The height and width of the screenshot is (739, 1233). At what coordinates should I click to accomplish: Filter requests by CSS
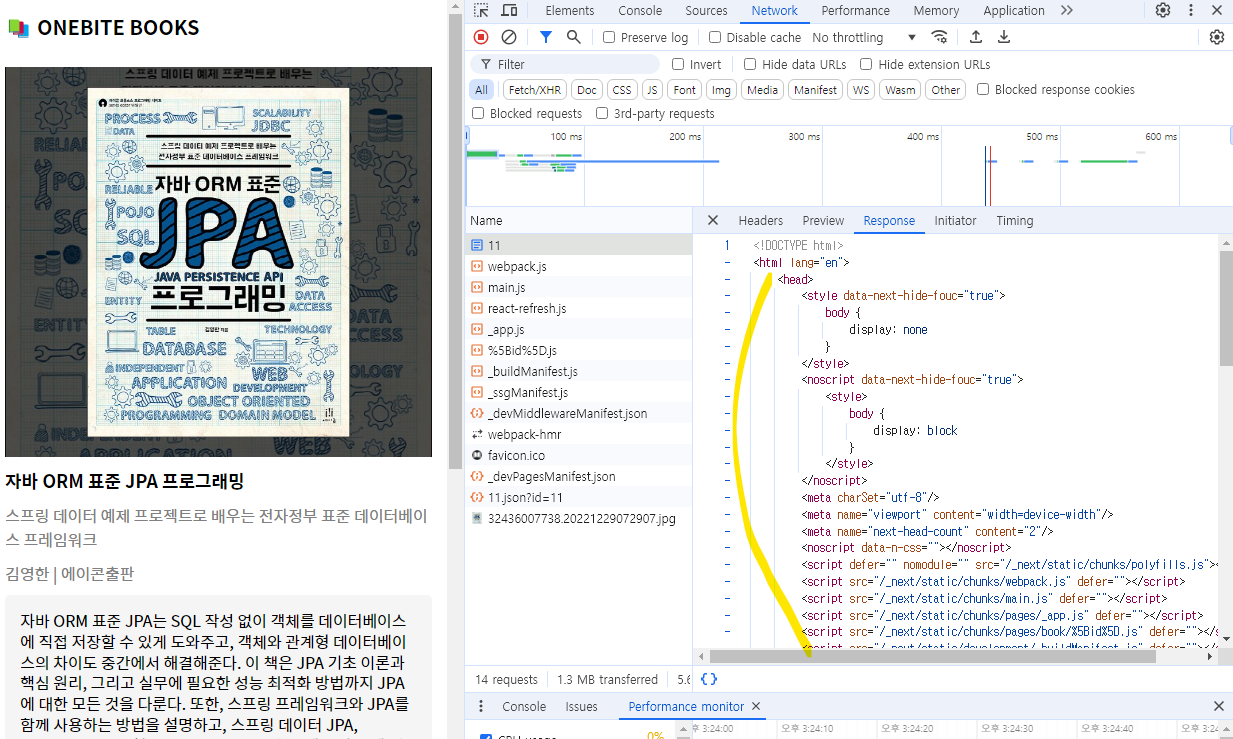(x=622, y=89)
